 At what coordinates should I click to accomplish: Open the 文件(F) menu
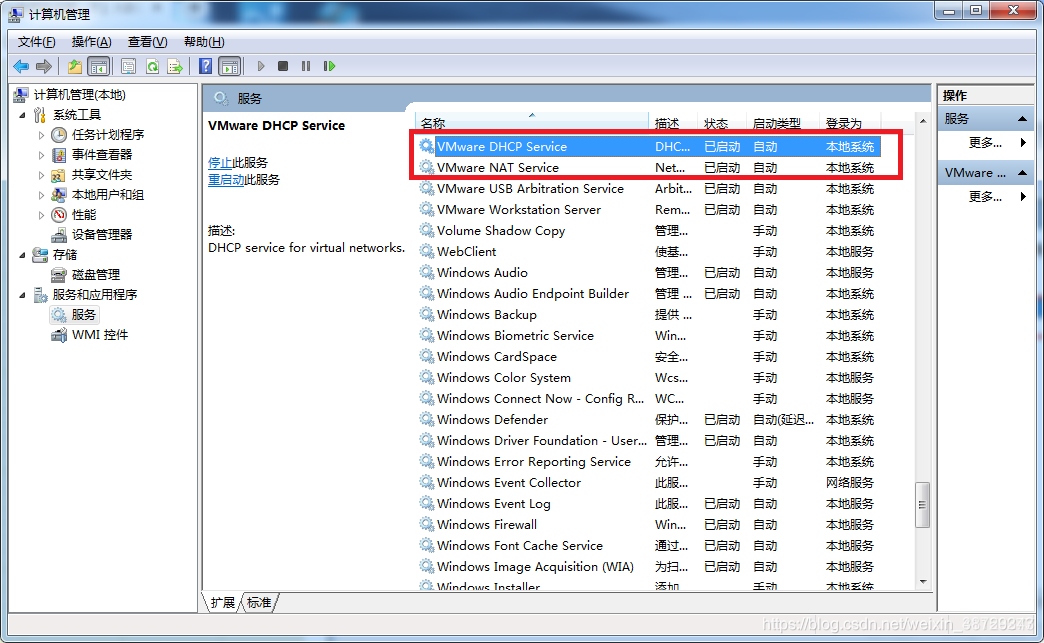pos(37,42)
